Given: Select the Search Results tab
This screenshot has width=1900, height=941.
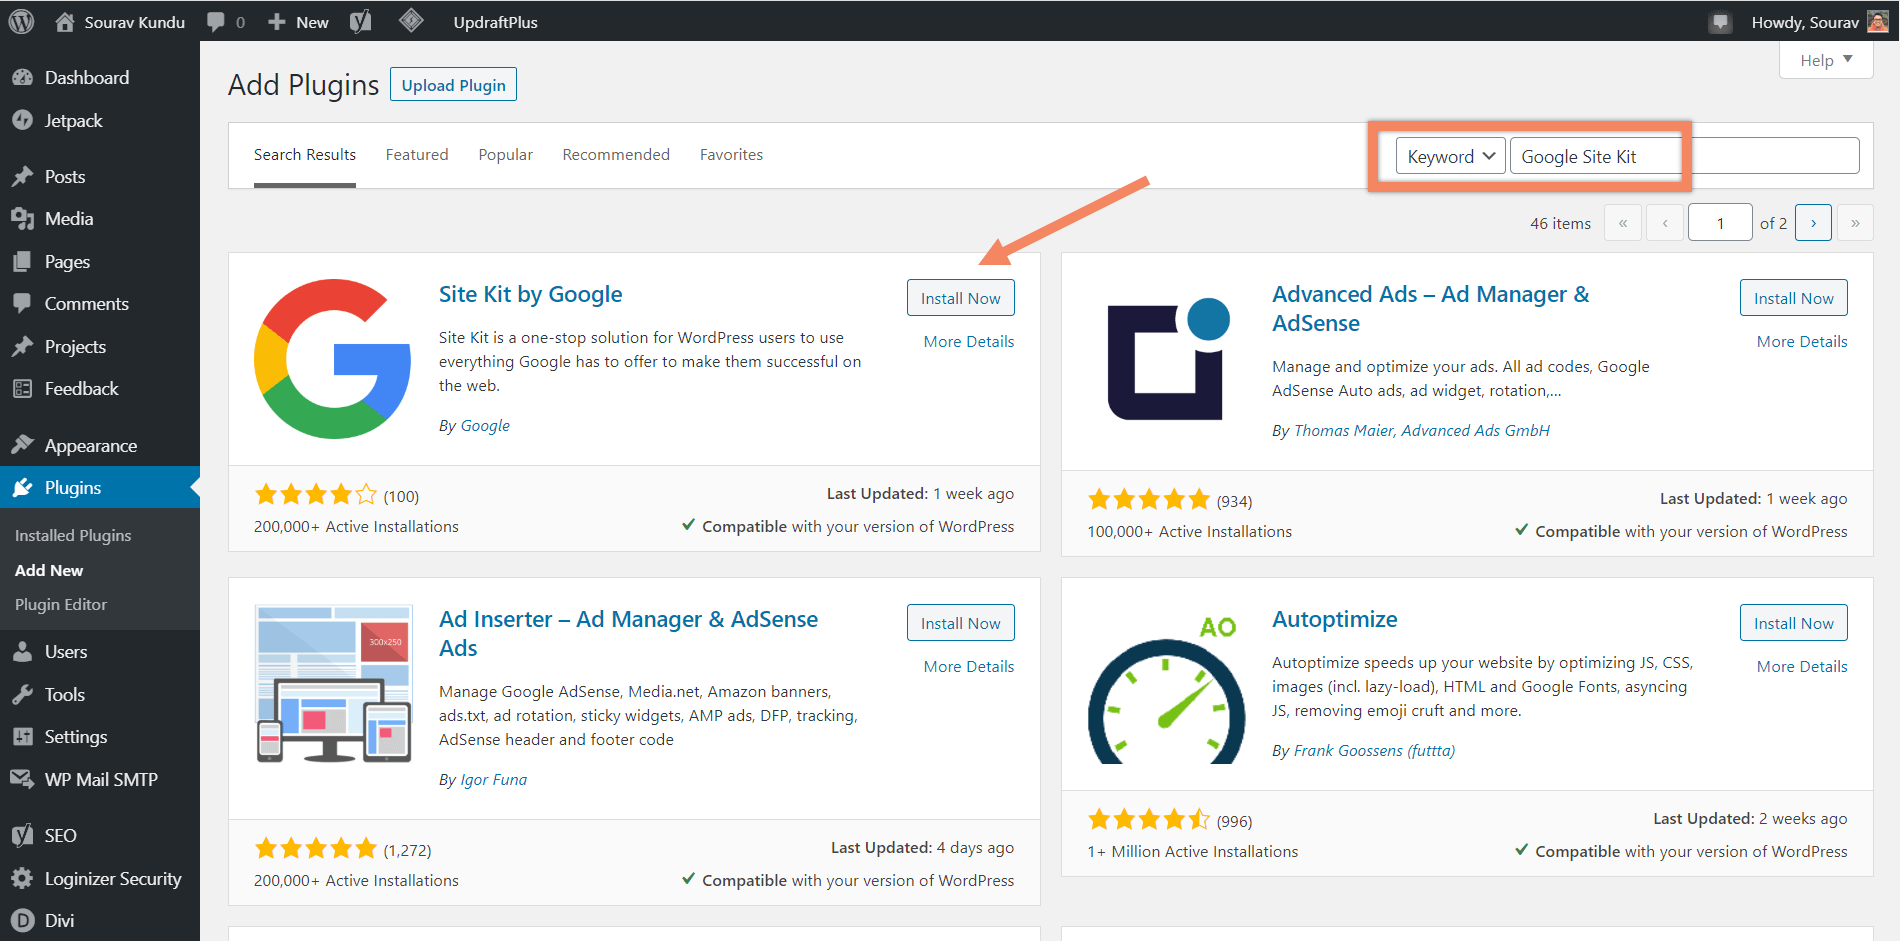Looking at the screenshot, I should pos(305,154).
